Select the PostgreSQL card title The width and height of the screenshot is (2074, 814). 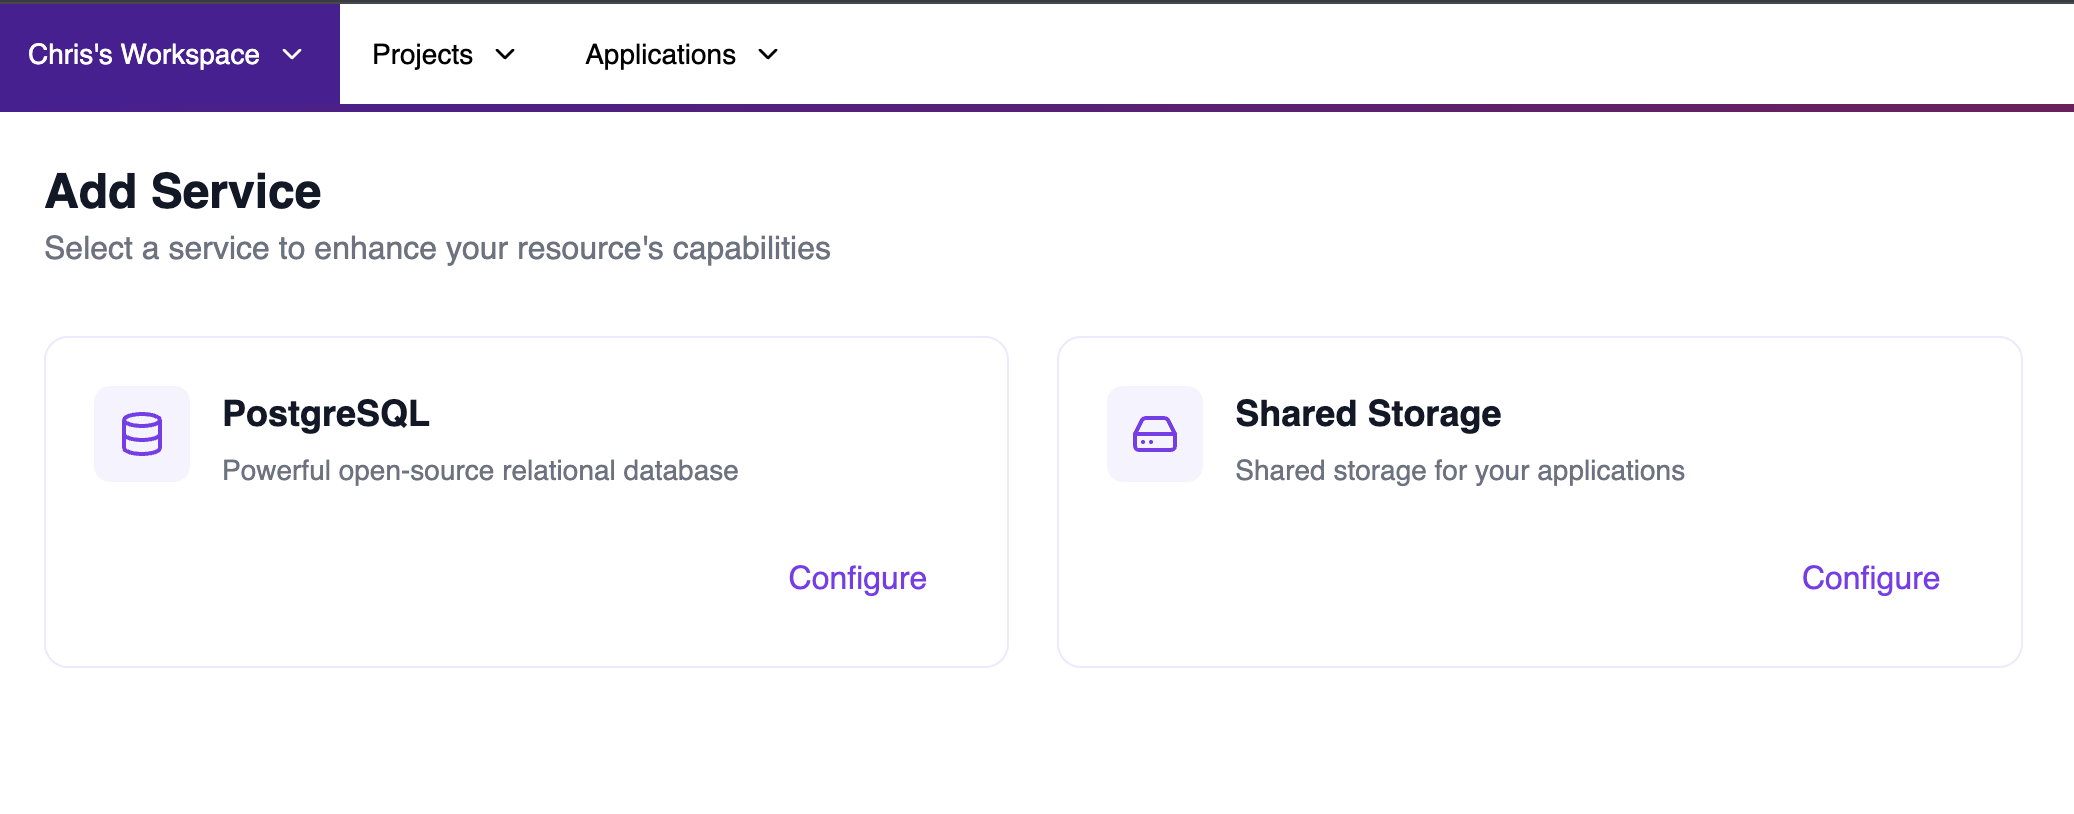point(326,414)
